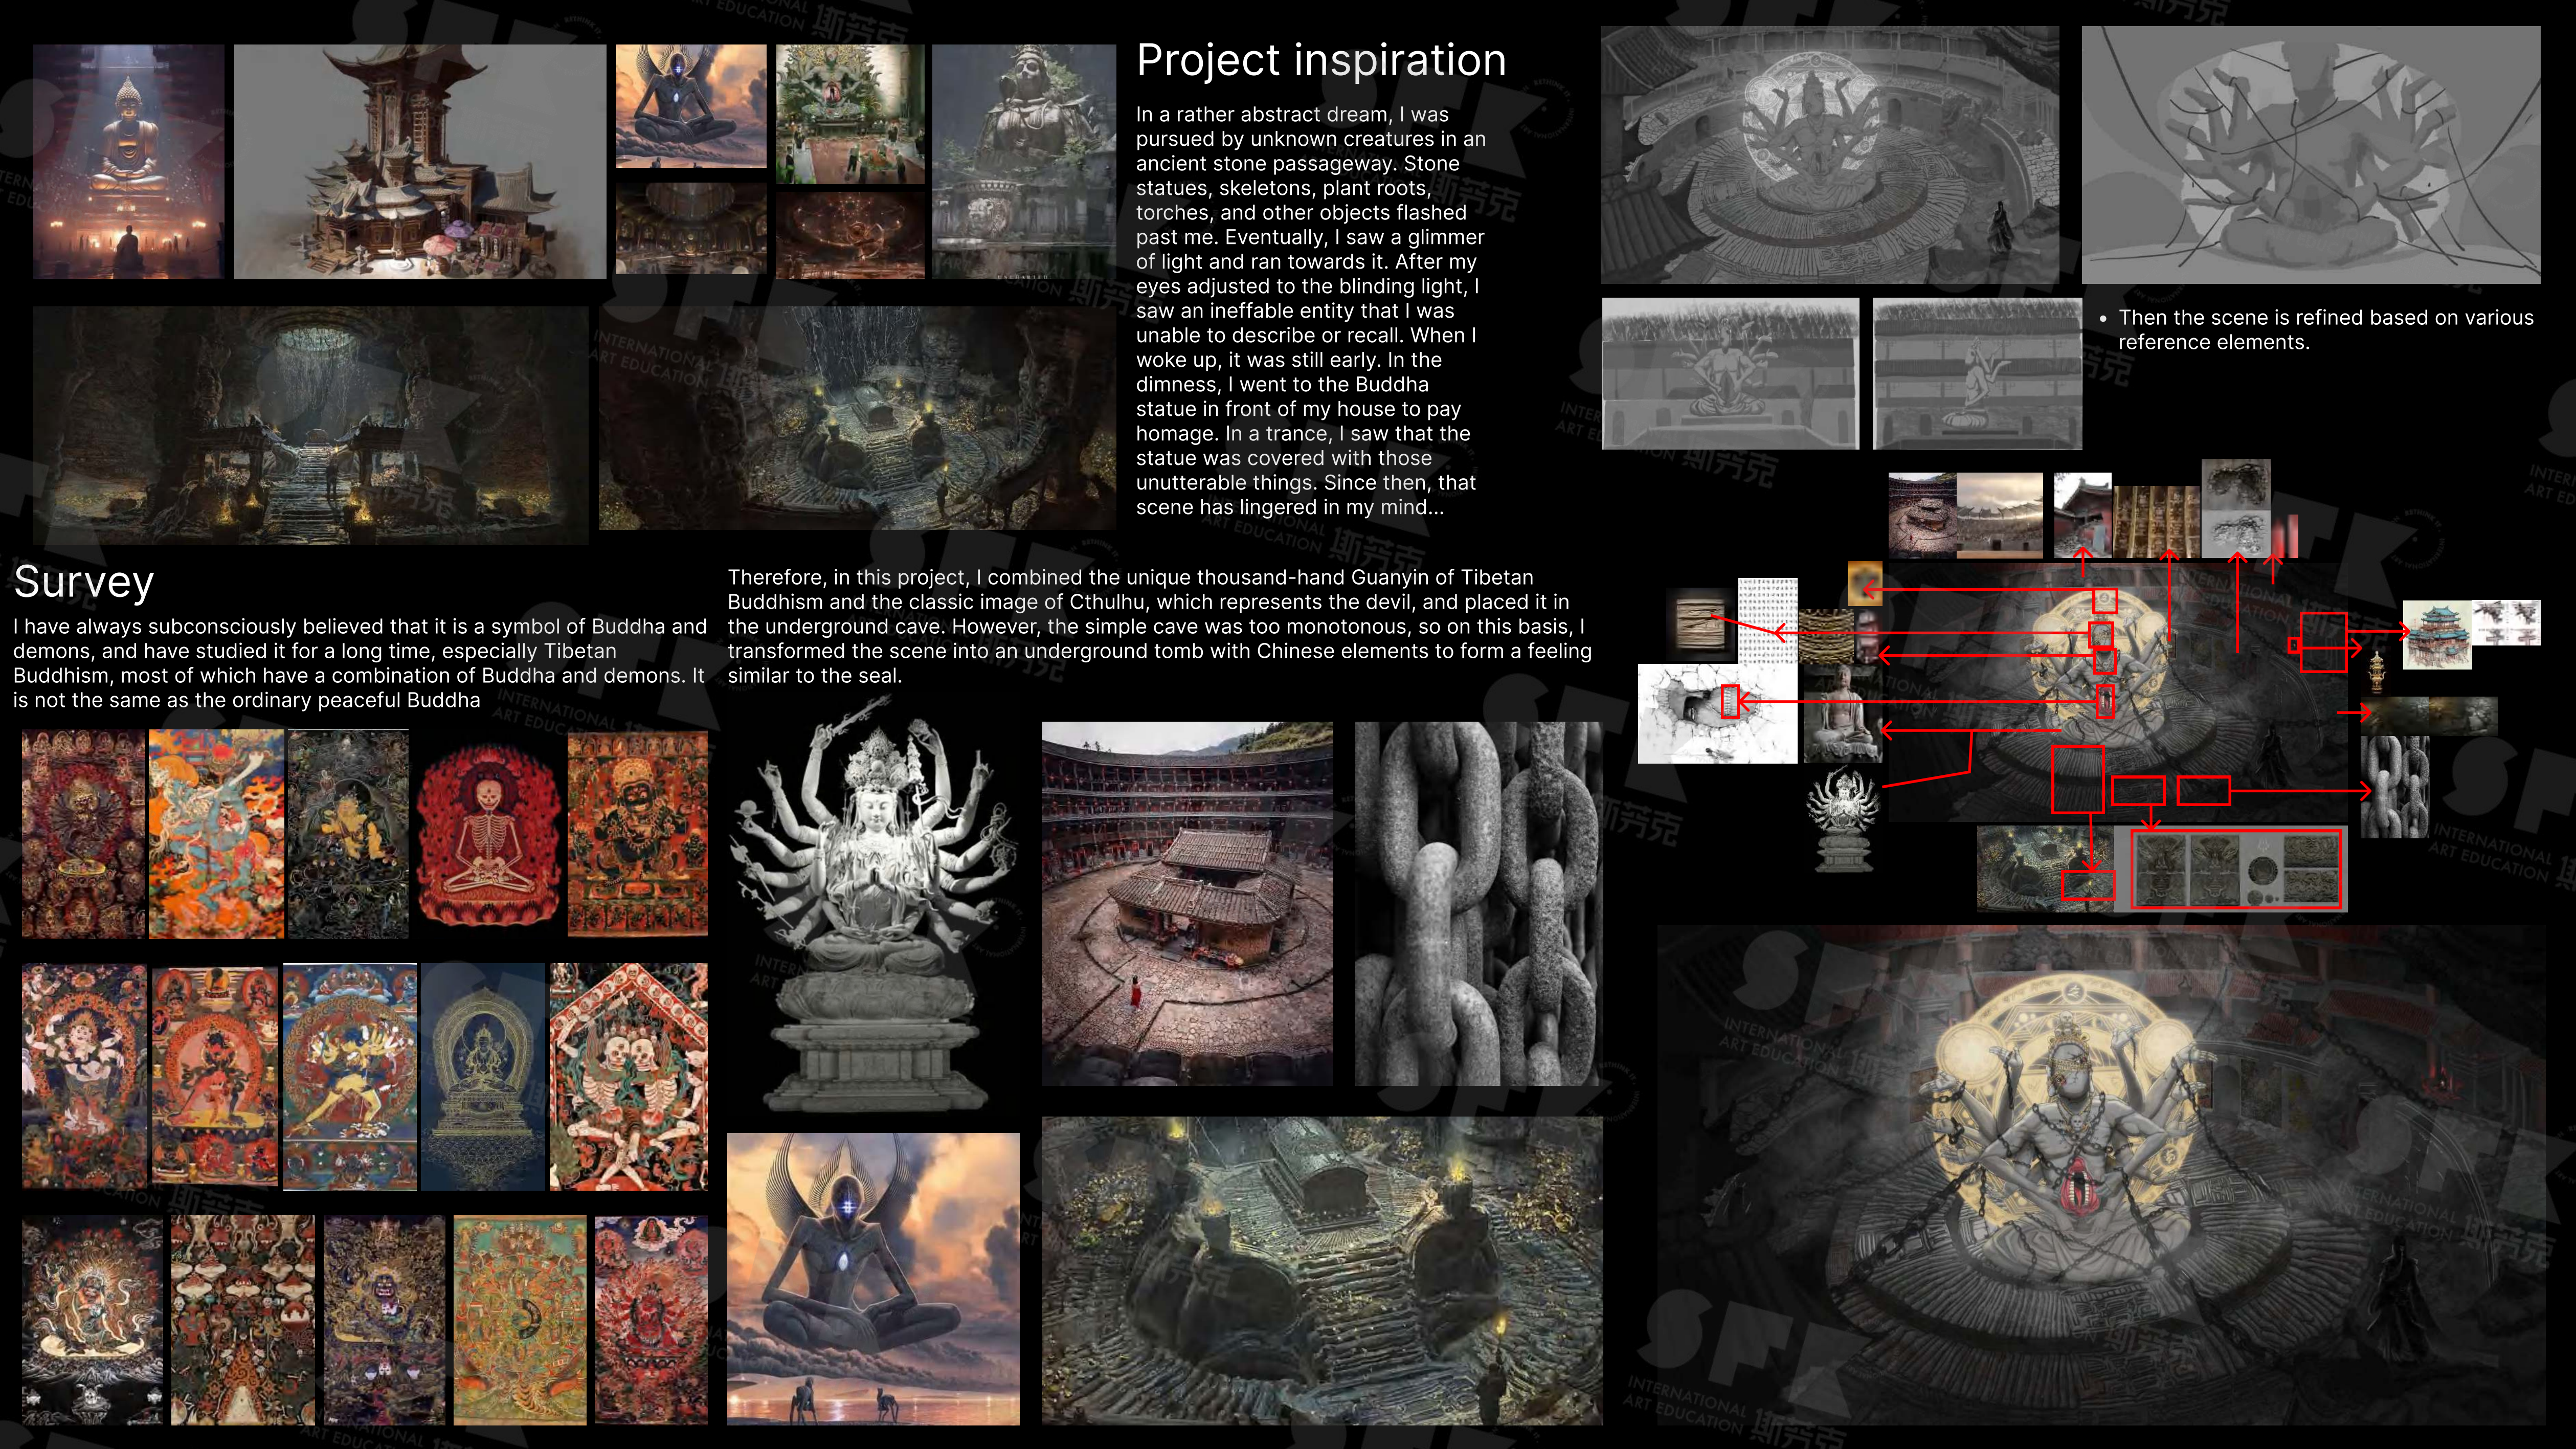Click the "Project inspiration" heading
2576x1449 pixels.
point(1321,60)
